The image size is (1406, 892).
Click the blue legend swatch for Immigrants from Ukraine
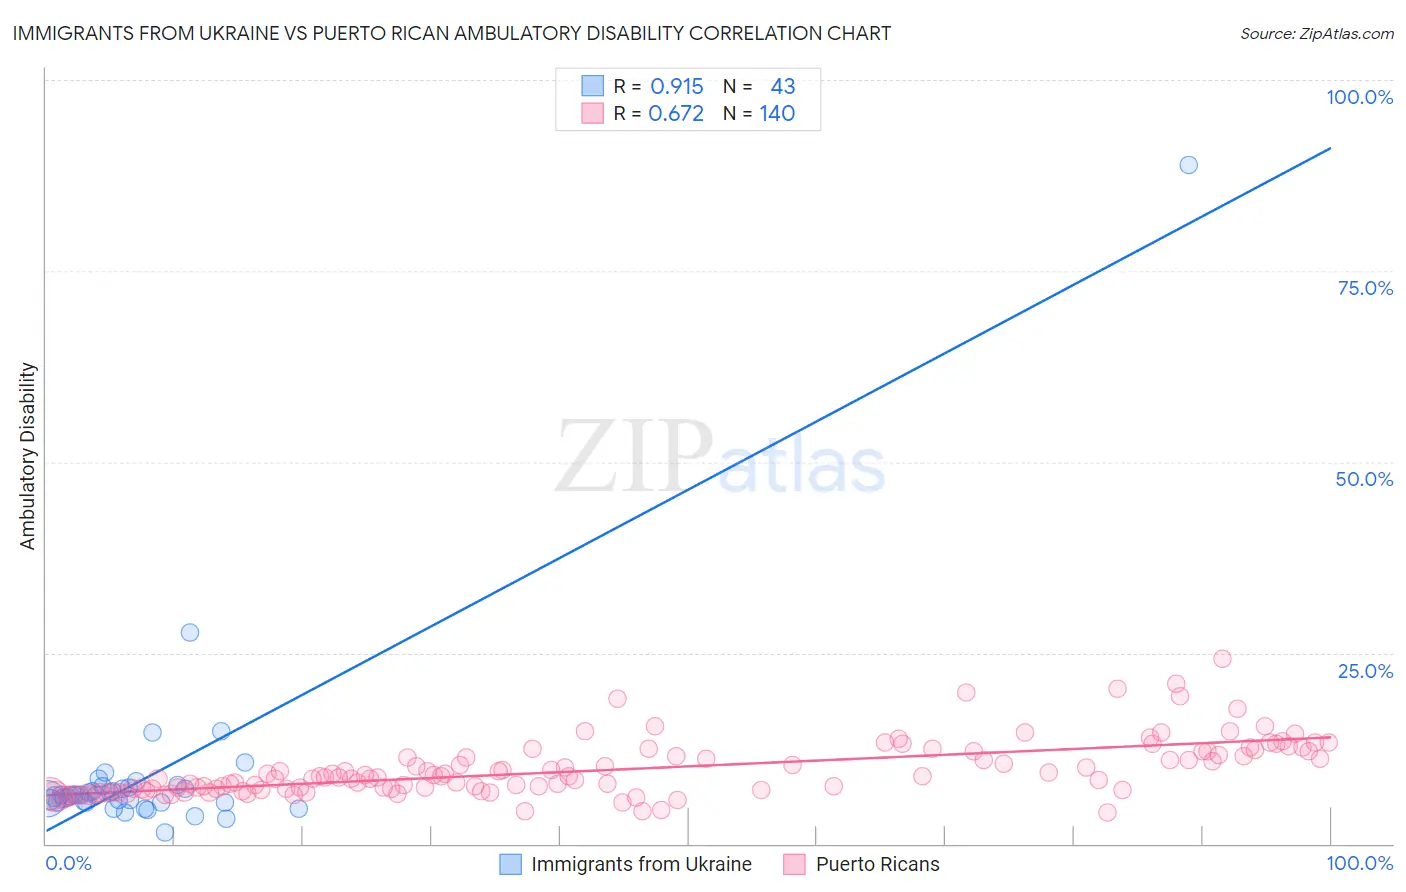pos(510,864)
